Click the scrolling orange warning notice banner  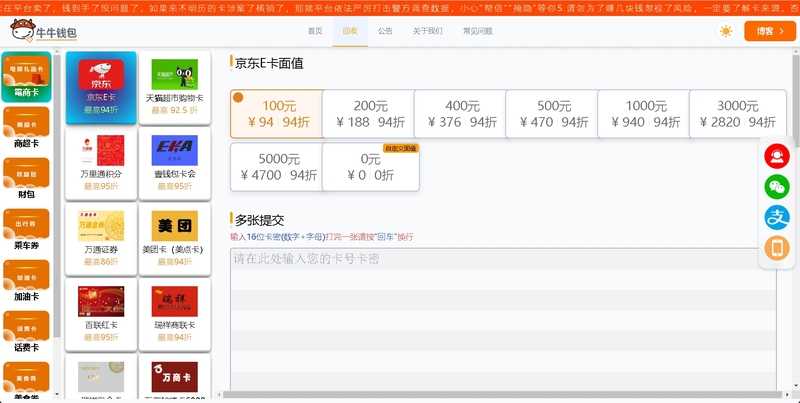(400, 8)
